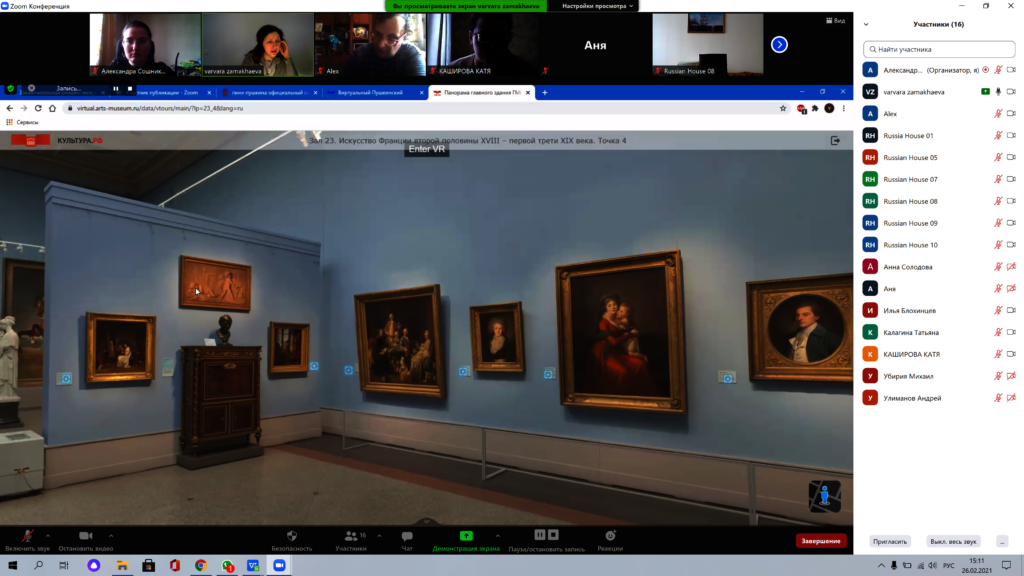The image size is (1024, 576).
Task: Click the browser home icon
Action: (x=52, y=108)
